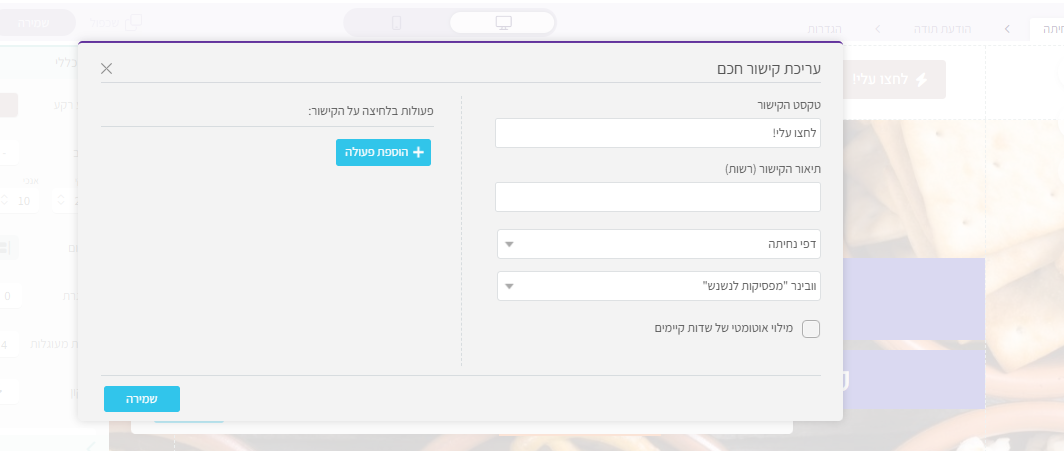Close the smart link editing dialog
Screen dimensions: 1064x451
[107, 69]
